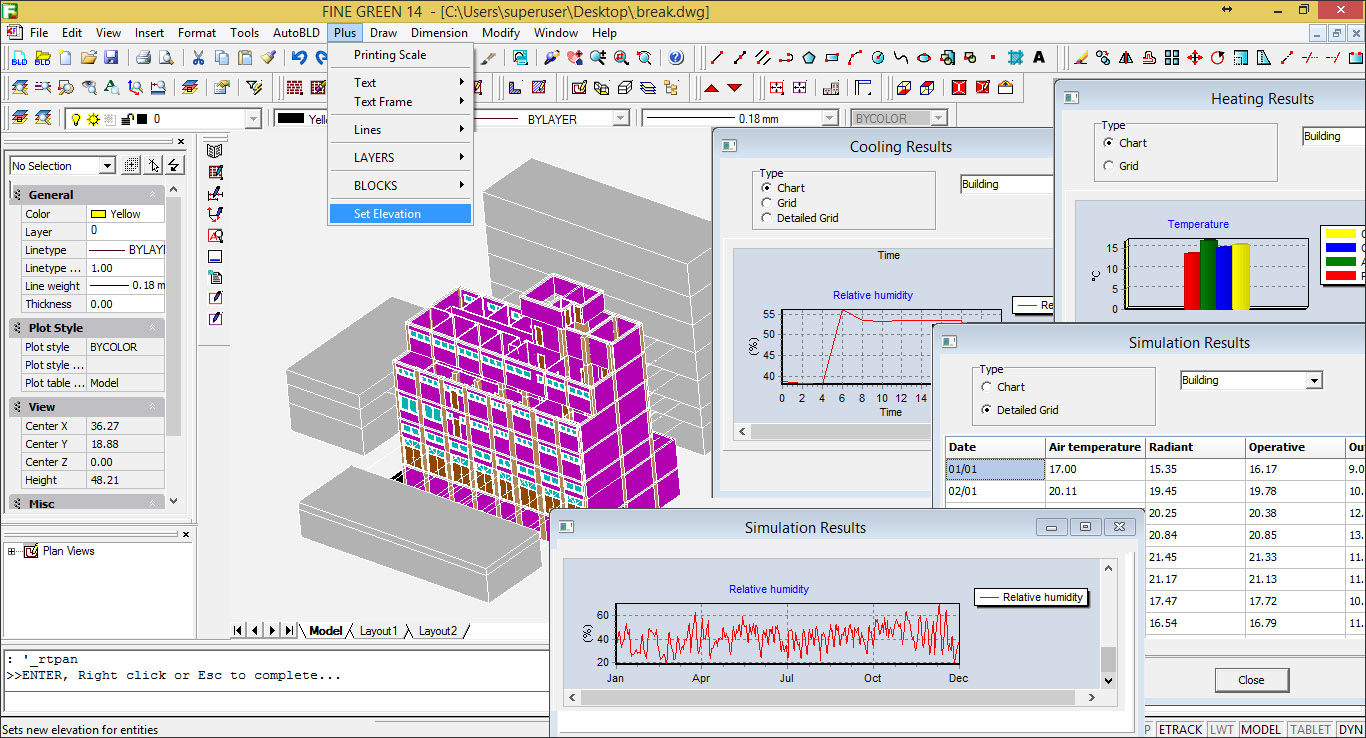Screen dimensions: 1366x738
Task: Select the Hatch tool icon
Action: pos(1014,57)
